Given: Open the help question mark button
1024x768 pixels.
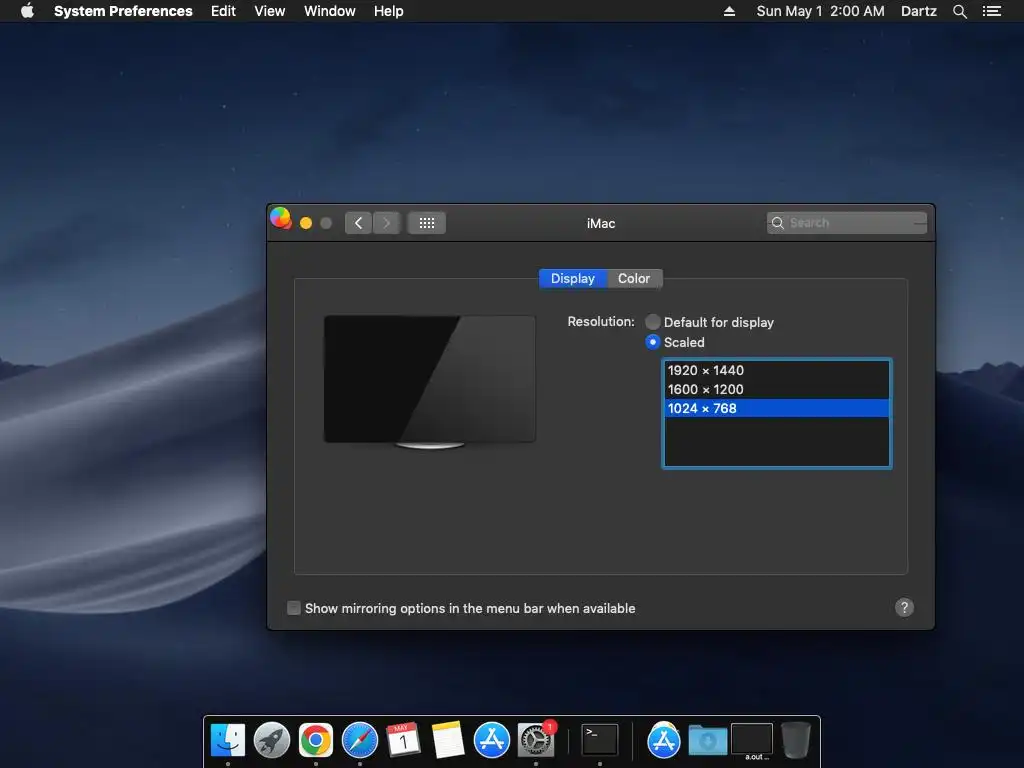Looking at the screenshot, I should pos(904,608).
